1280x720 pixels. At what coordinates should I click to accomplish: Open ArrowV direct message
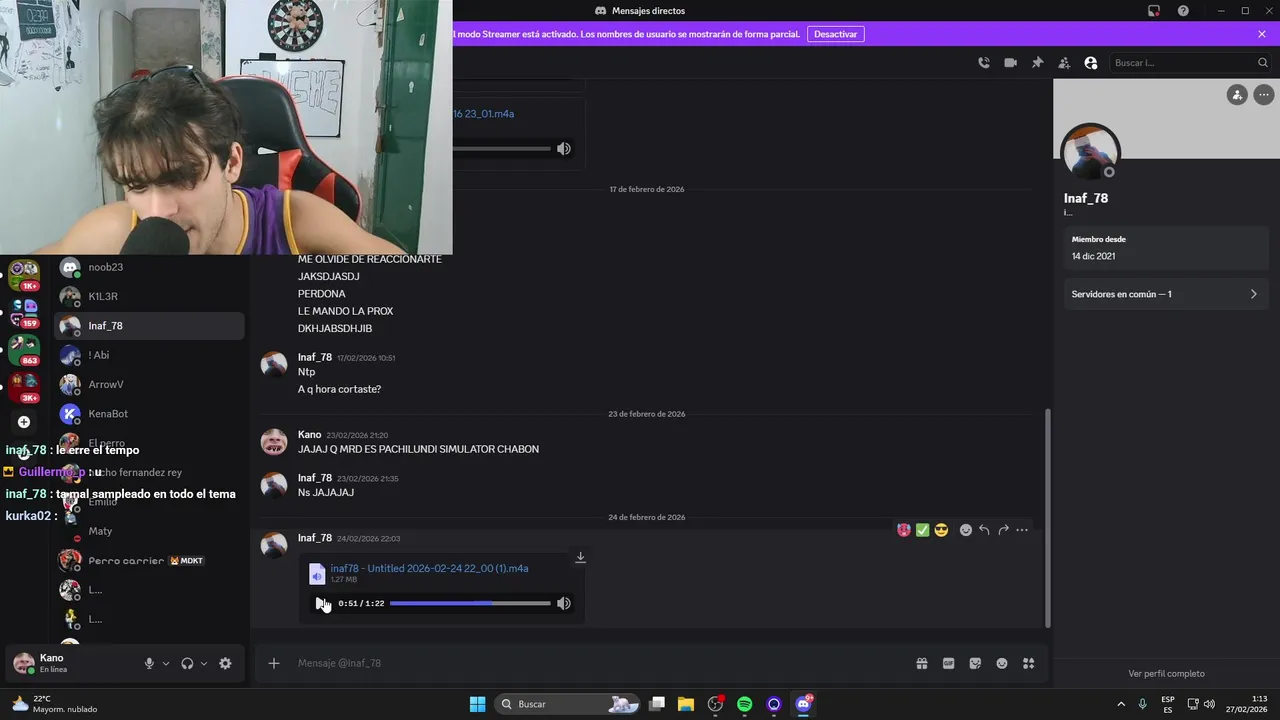(x=150, y=384)
